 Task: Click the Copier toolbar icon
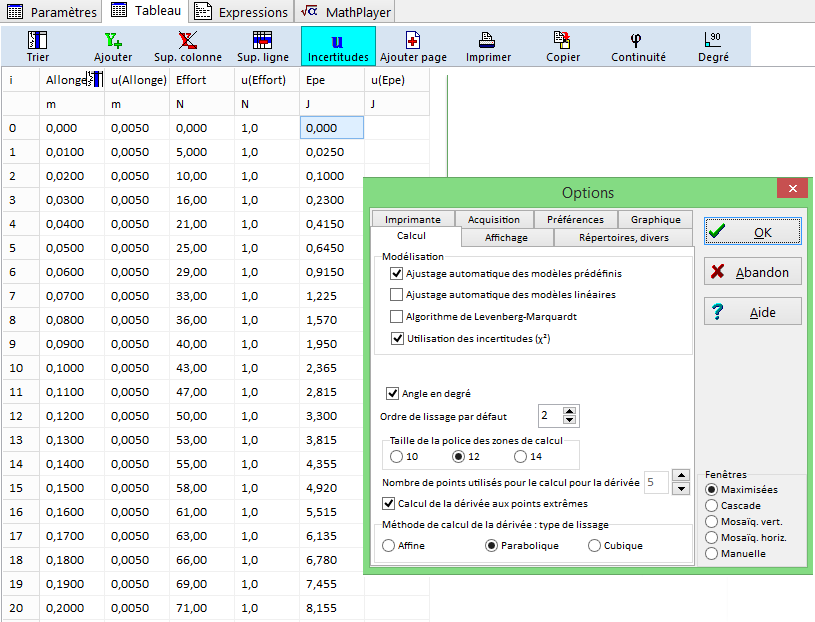click(x=562, y=40)
